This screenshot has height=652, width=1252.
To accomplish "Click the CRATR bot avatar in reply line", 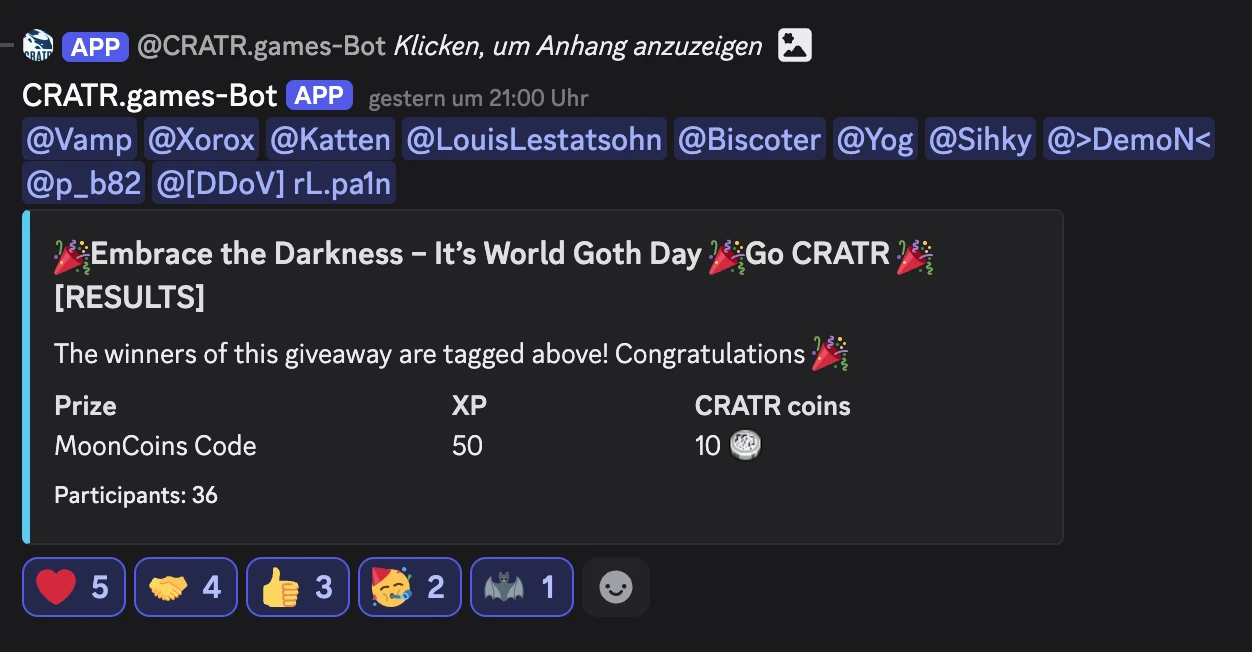I will 38,46.
